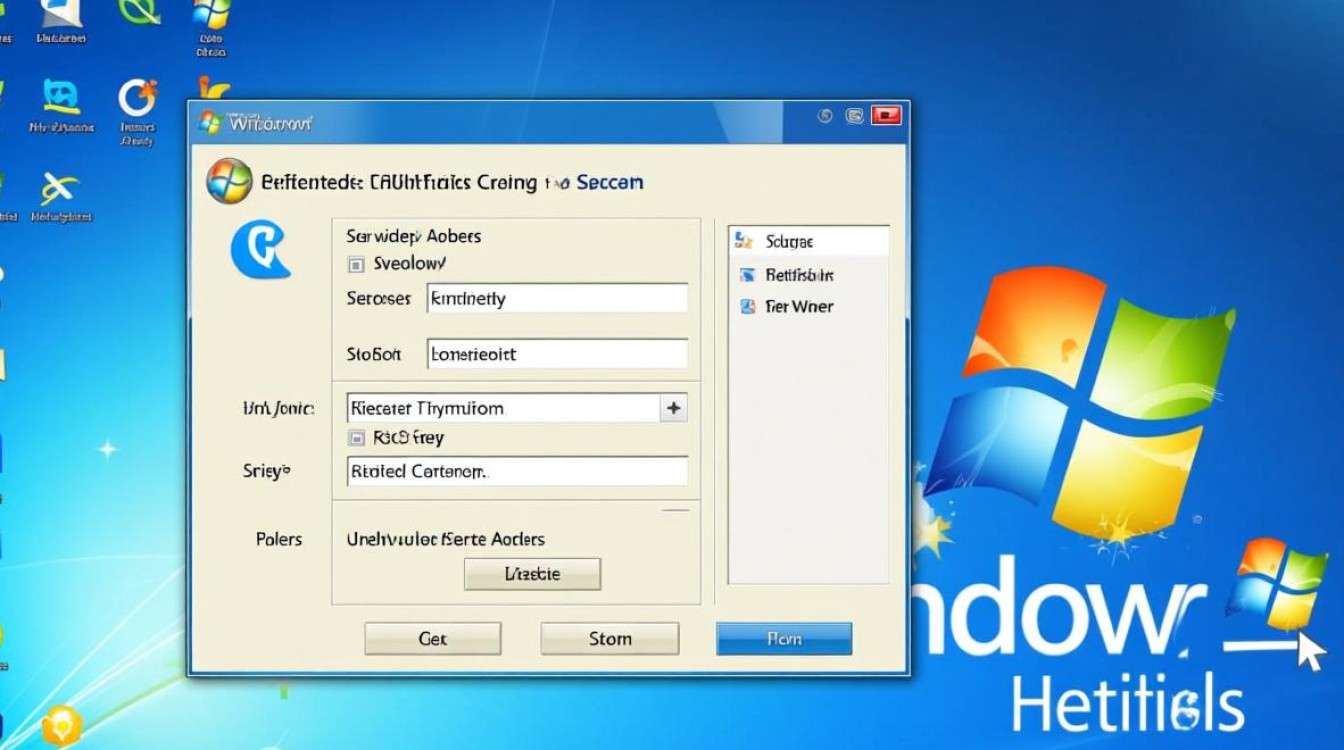Click the large blue C-shaped icon in dialog

click(260, 249)
